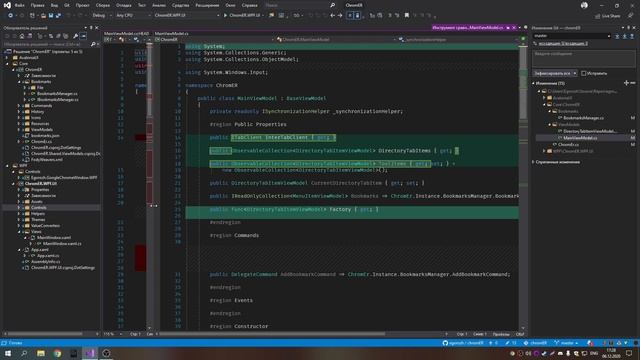The width and height of the screenshot is (640, 360).
Task: Click the Visual Studio taskbar icon
Action: [90, 353]
